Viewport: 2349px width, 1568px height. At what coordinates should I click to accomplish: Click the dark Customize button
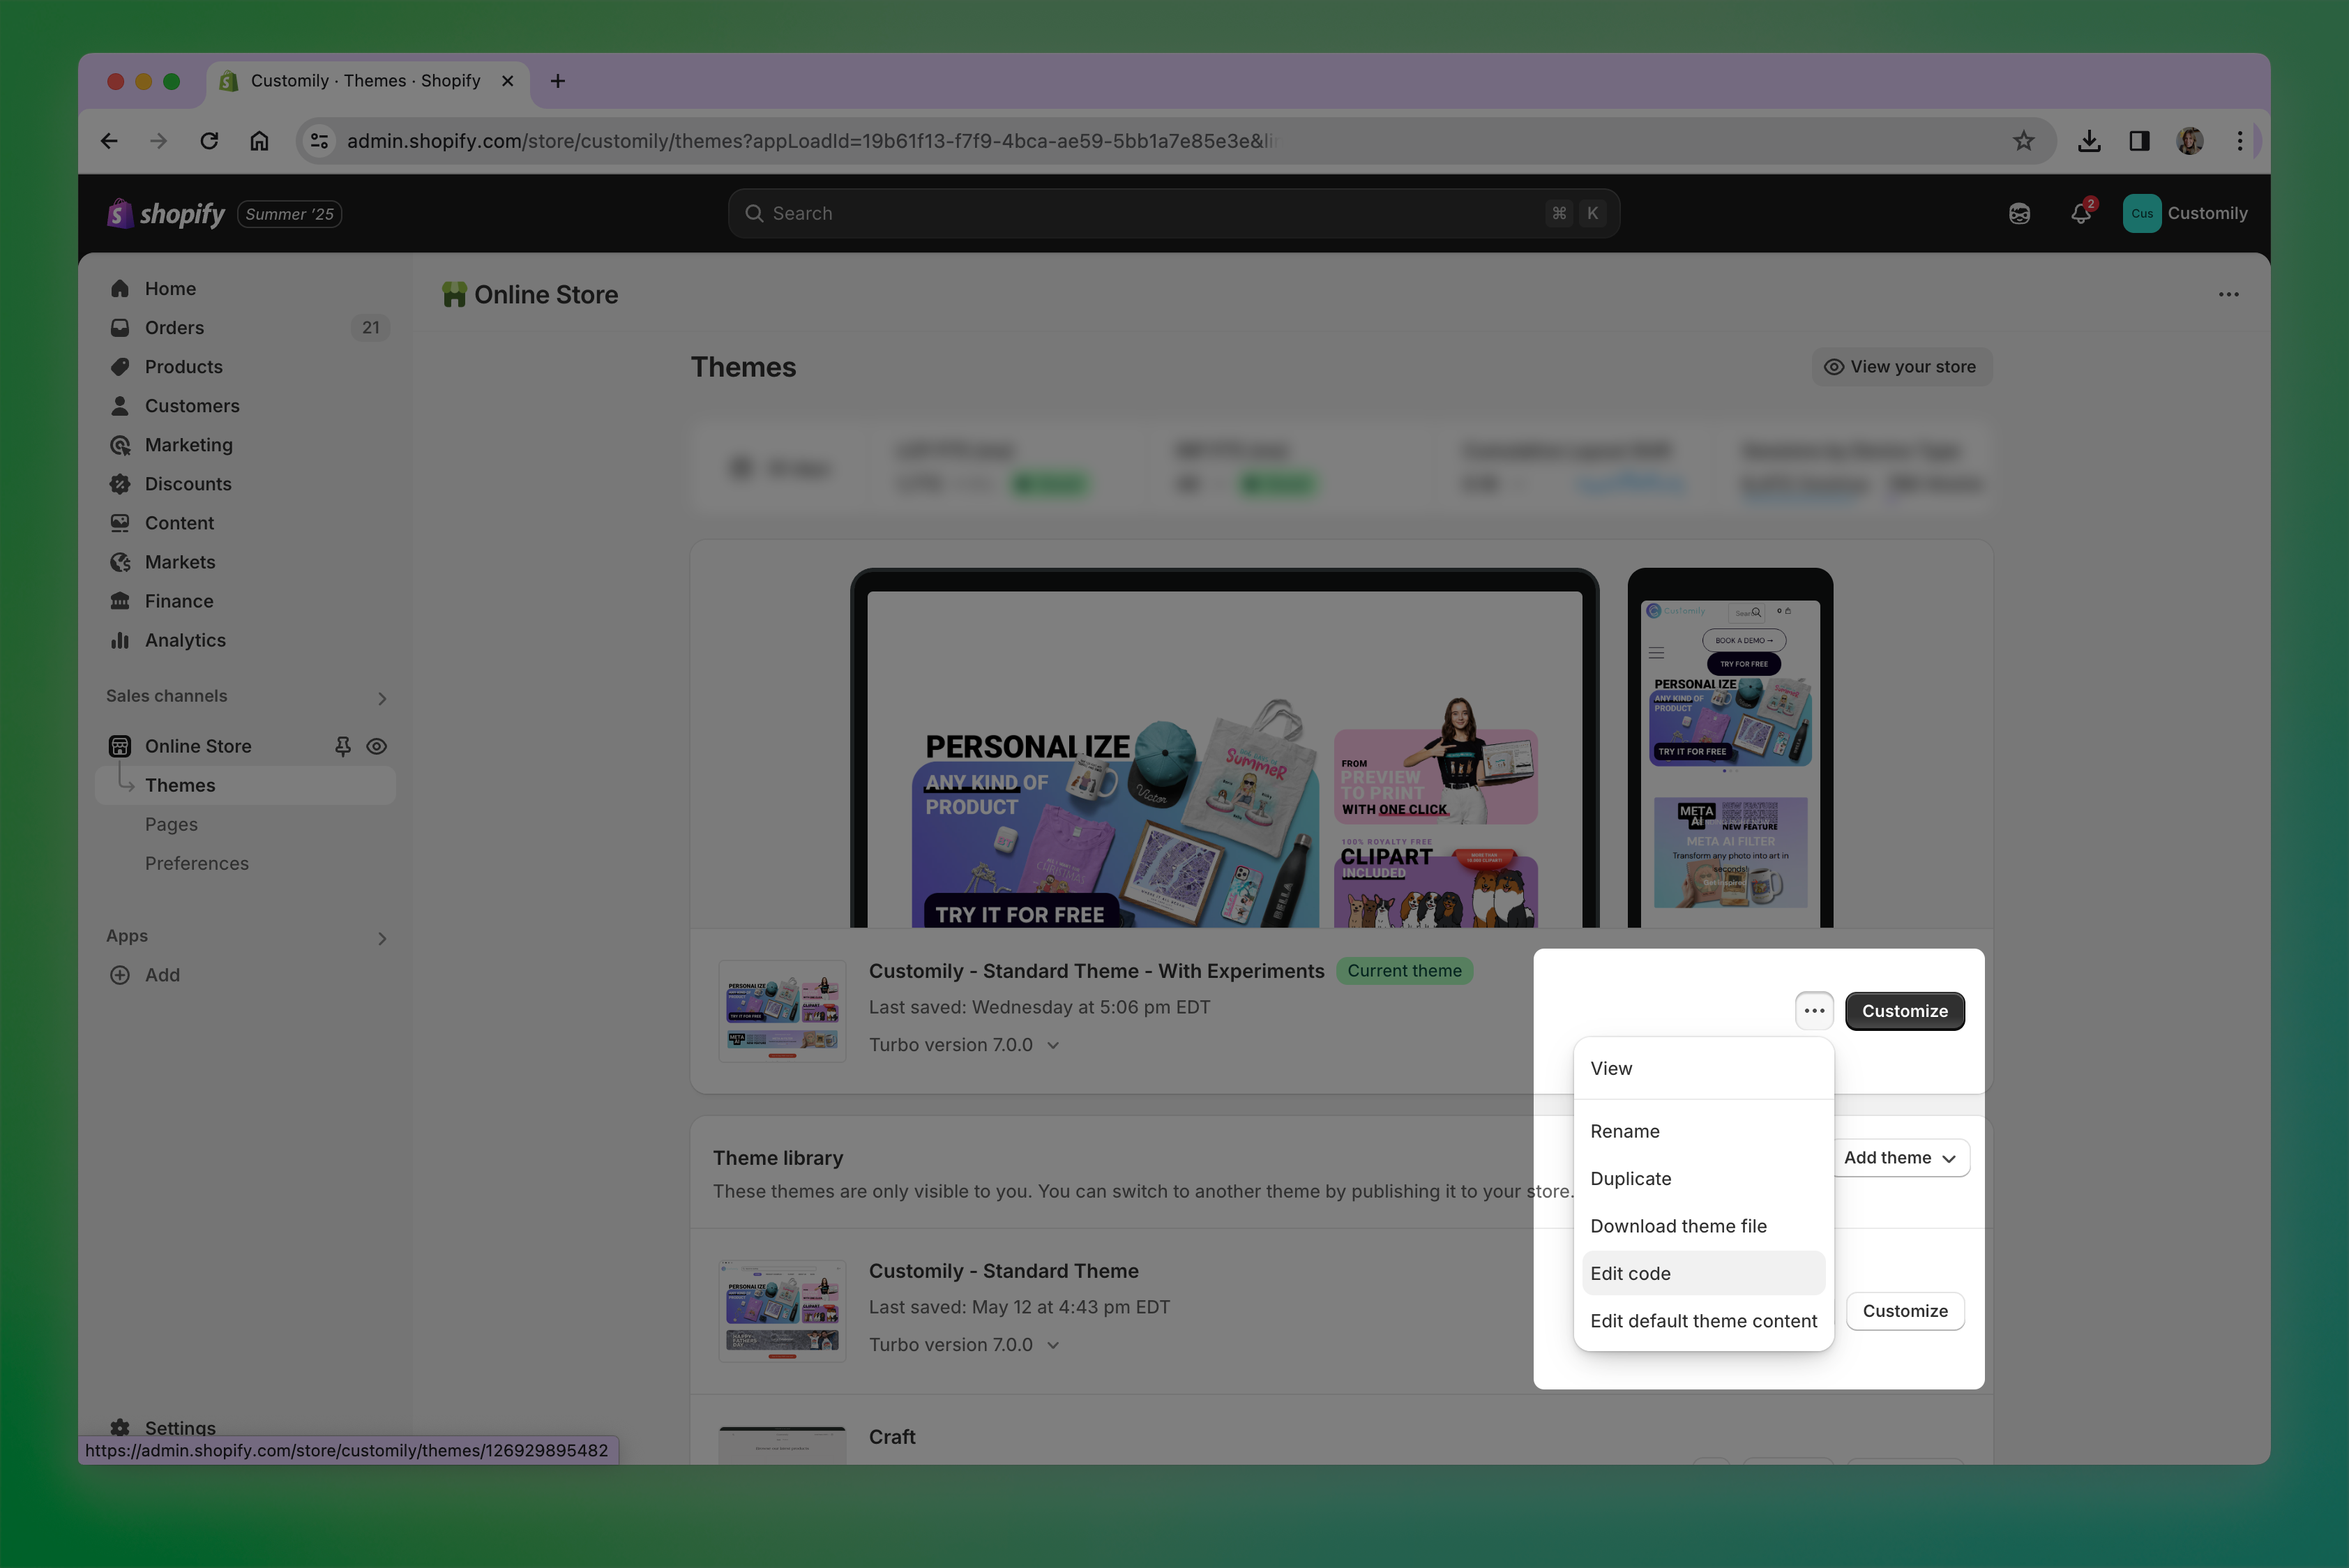1903,1011
